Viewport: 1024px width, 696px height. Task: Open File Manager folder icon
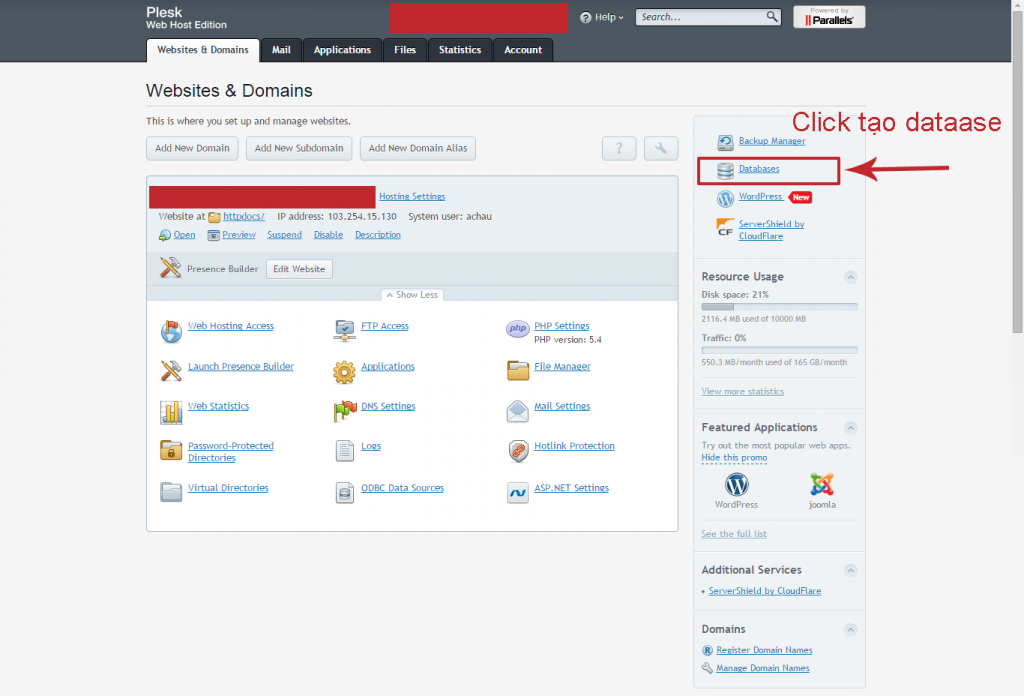517,370
